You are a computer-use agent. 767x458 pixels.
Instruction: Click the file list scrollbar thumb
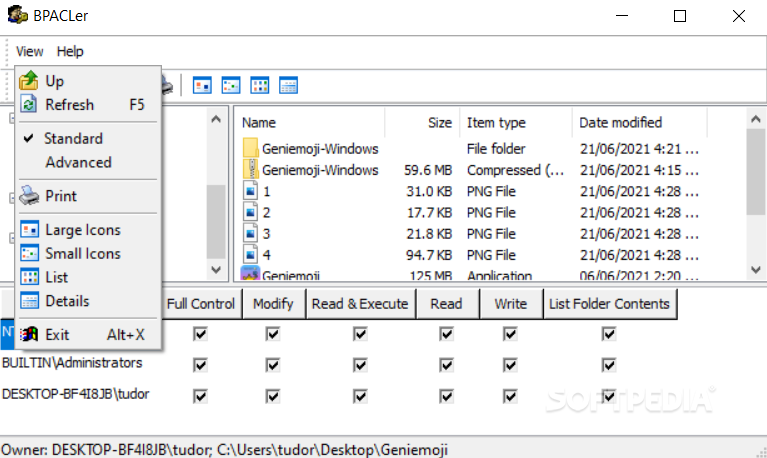[x=756, y=171]
